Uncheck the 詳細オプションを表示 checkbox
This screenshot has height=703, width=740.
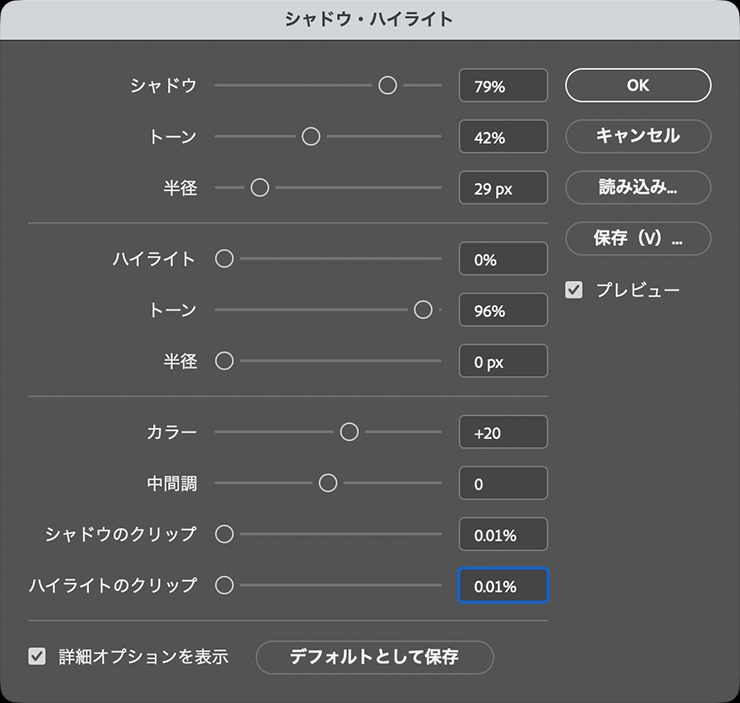point(38,657)
